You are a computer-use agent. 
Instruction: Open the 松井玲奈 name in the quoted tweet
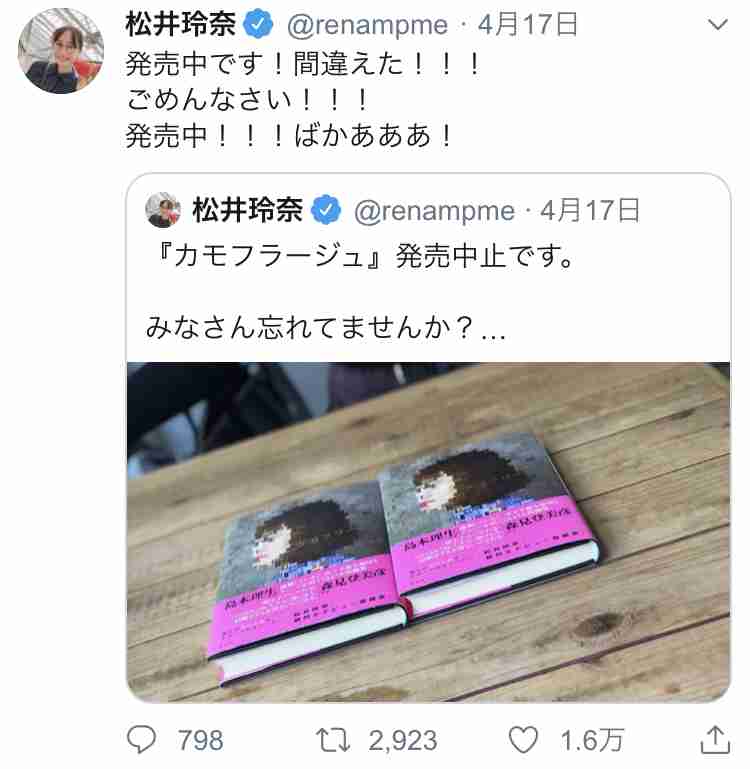(x=248, y=210)
